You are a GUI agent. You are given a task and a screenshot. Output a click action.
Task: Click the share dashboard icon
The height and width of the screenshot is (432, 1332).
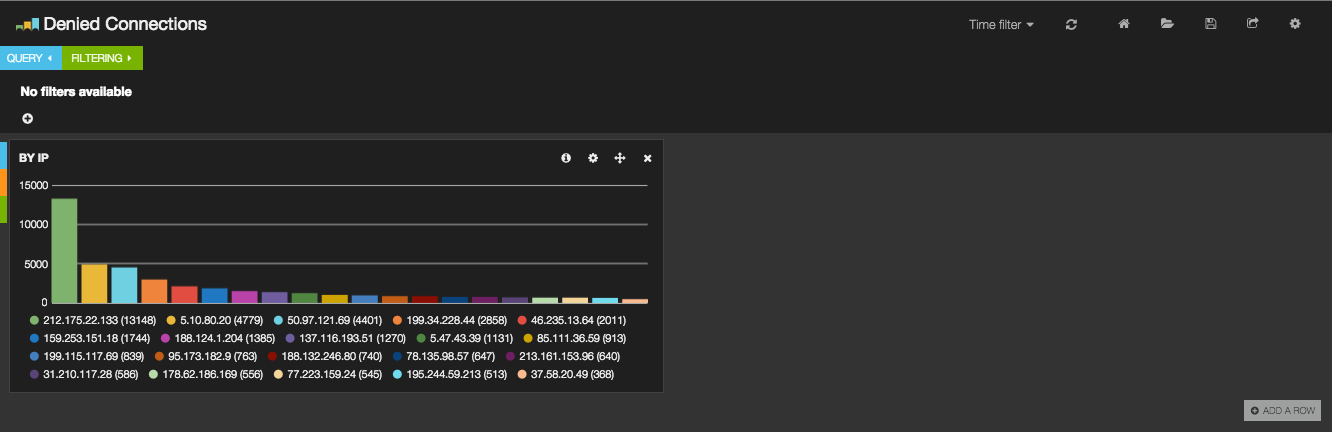1252,24
